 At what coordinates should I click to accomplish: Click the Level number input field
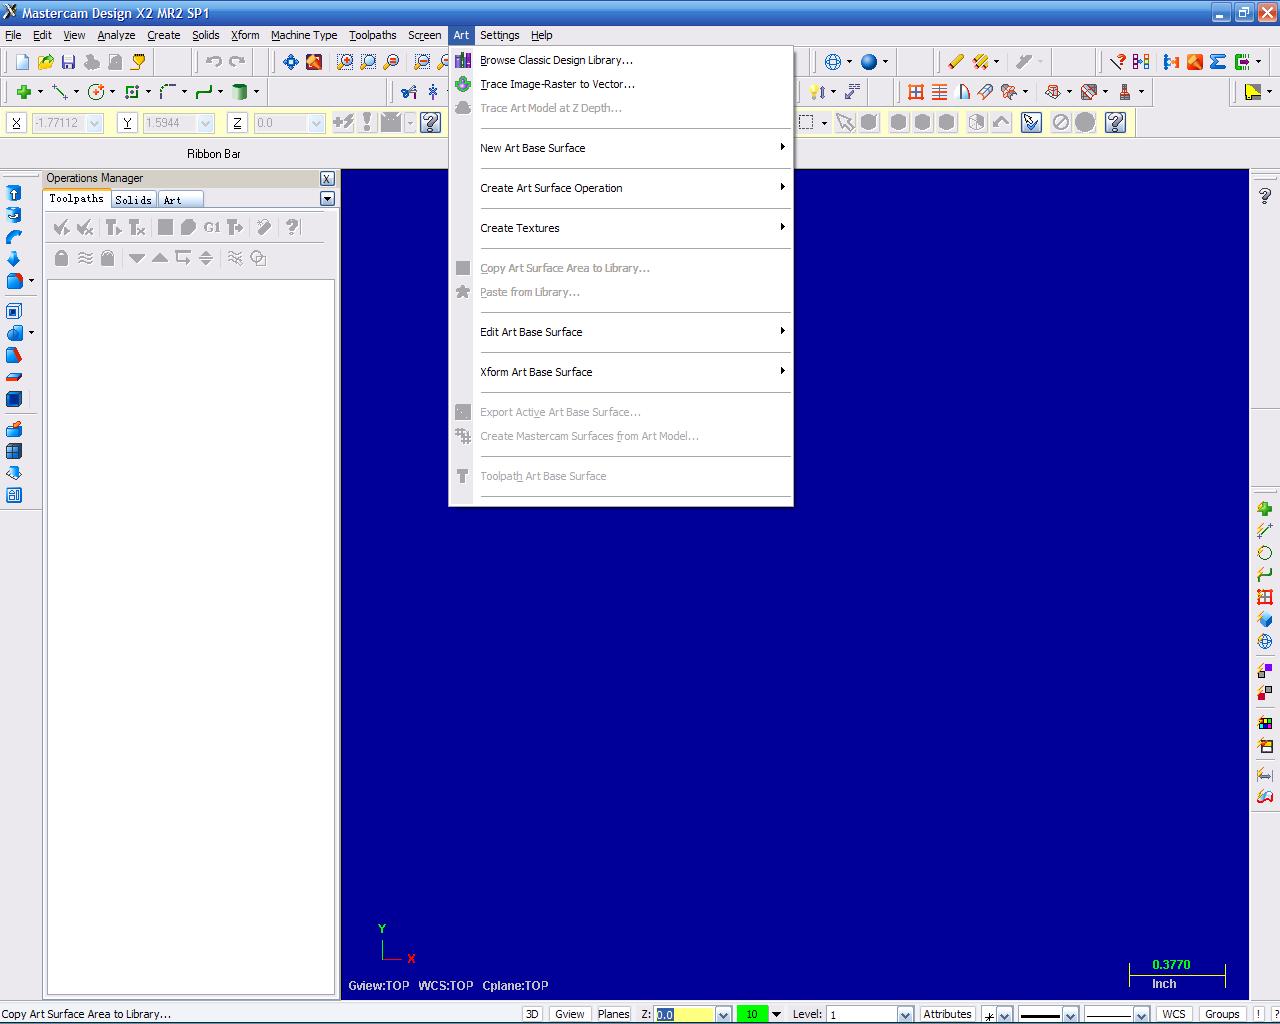point(862,1014)
